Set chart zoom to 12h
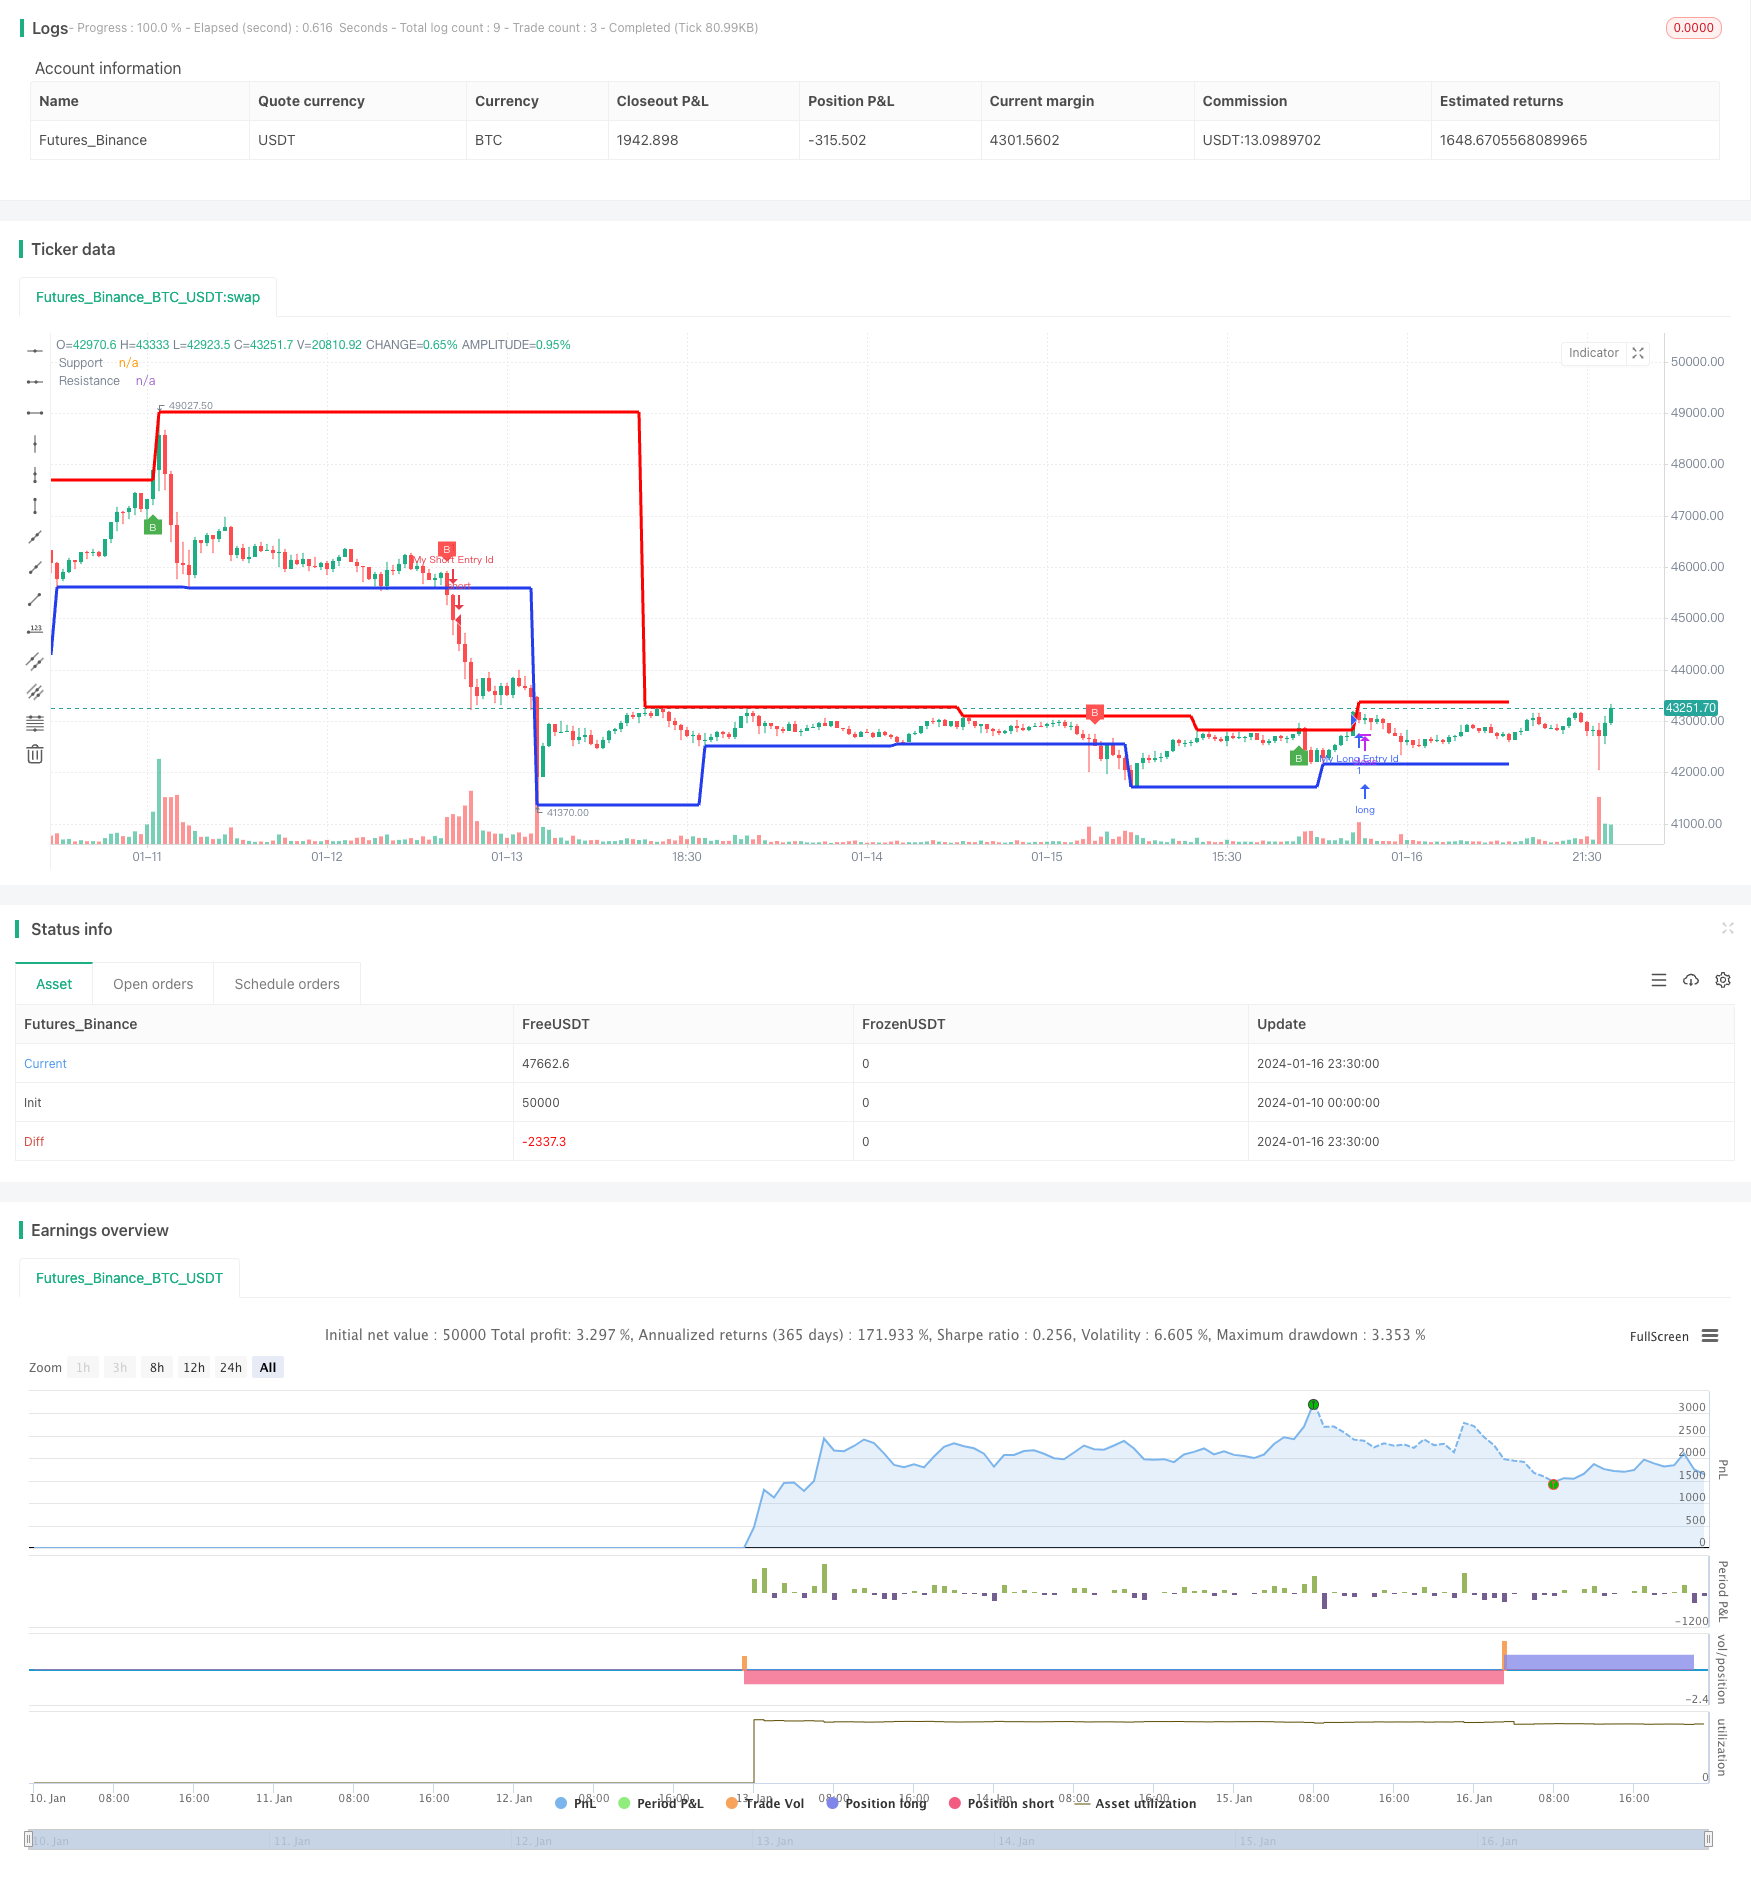1751x1879 pixels. tap(194, 1367)
